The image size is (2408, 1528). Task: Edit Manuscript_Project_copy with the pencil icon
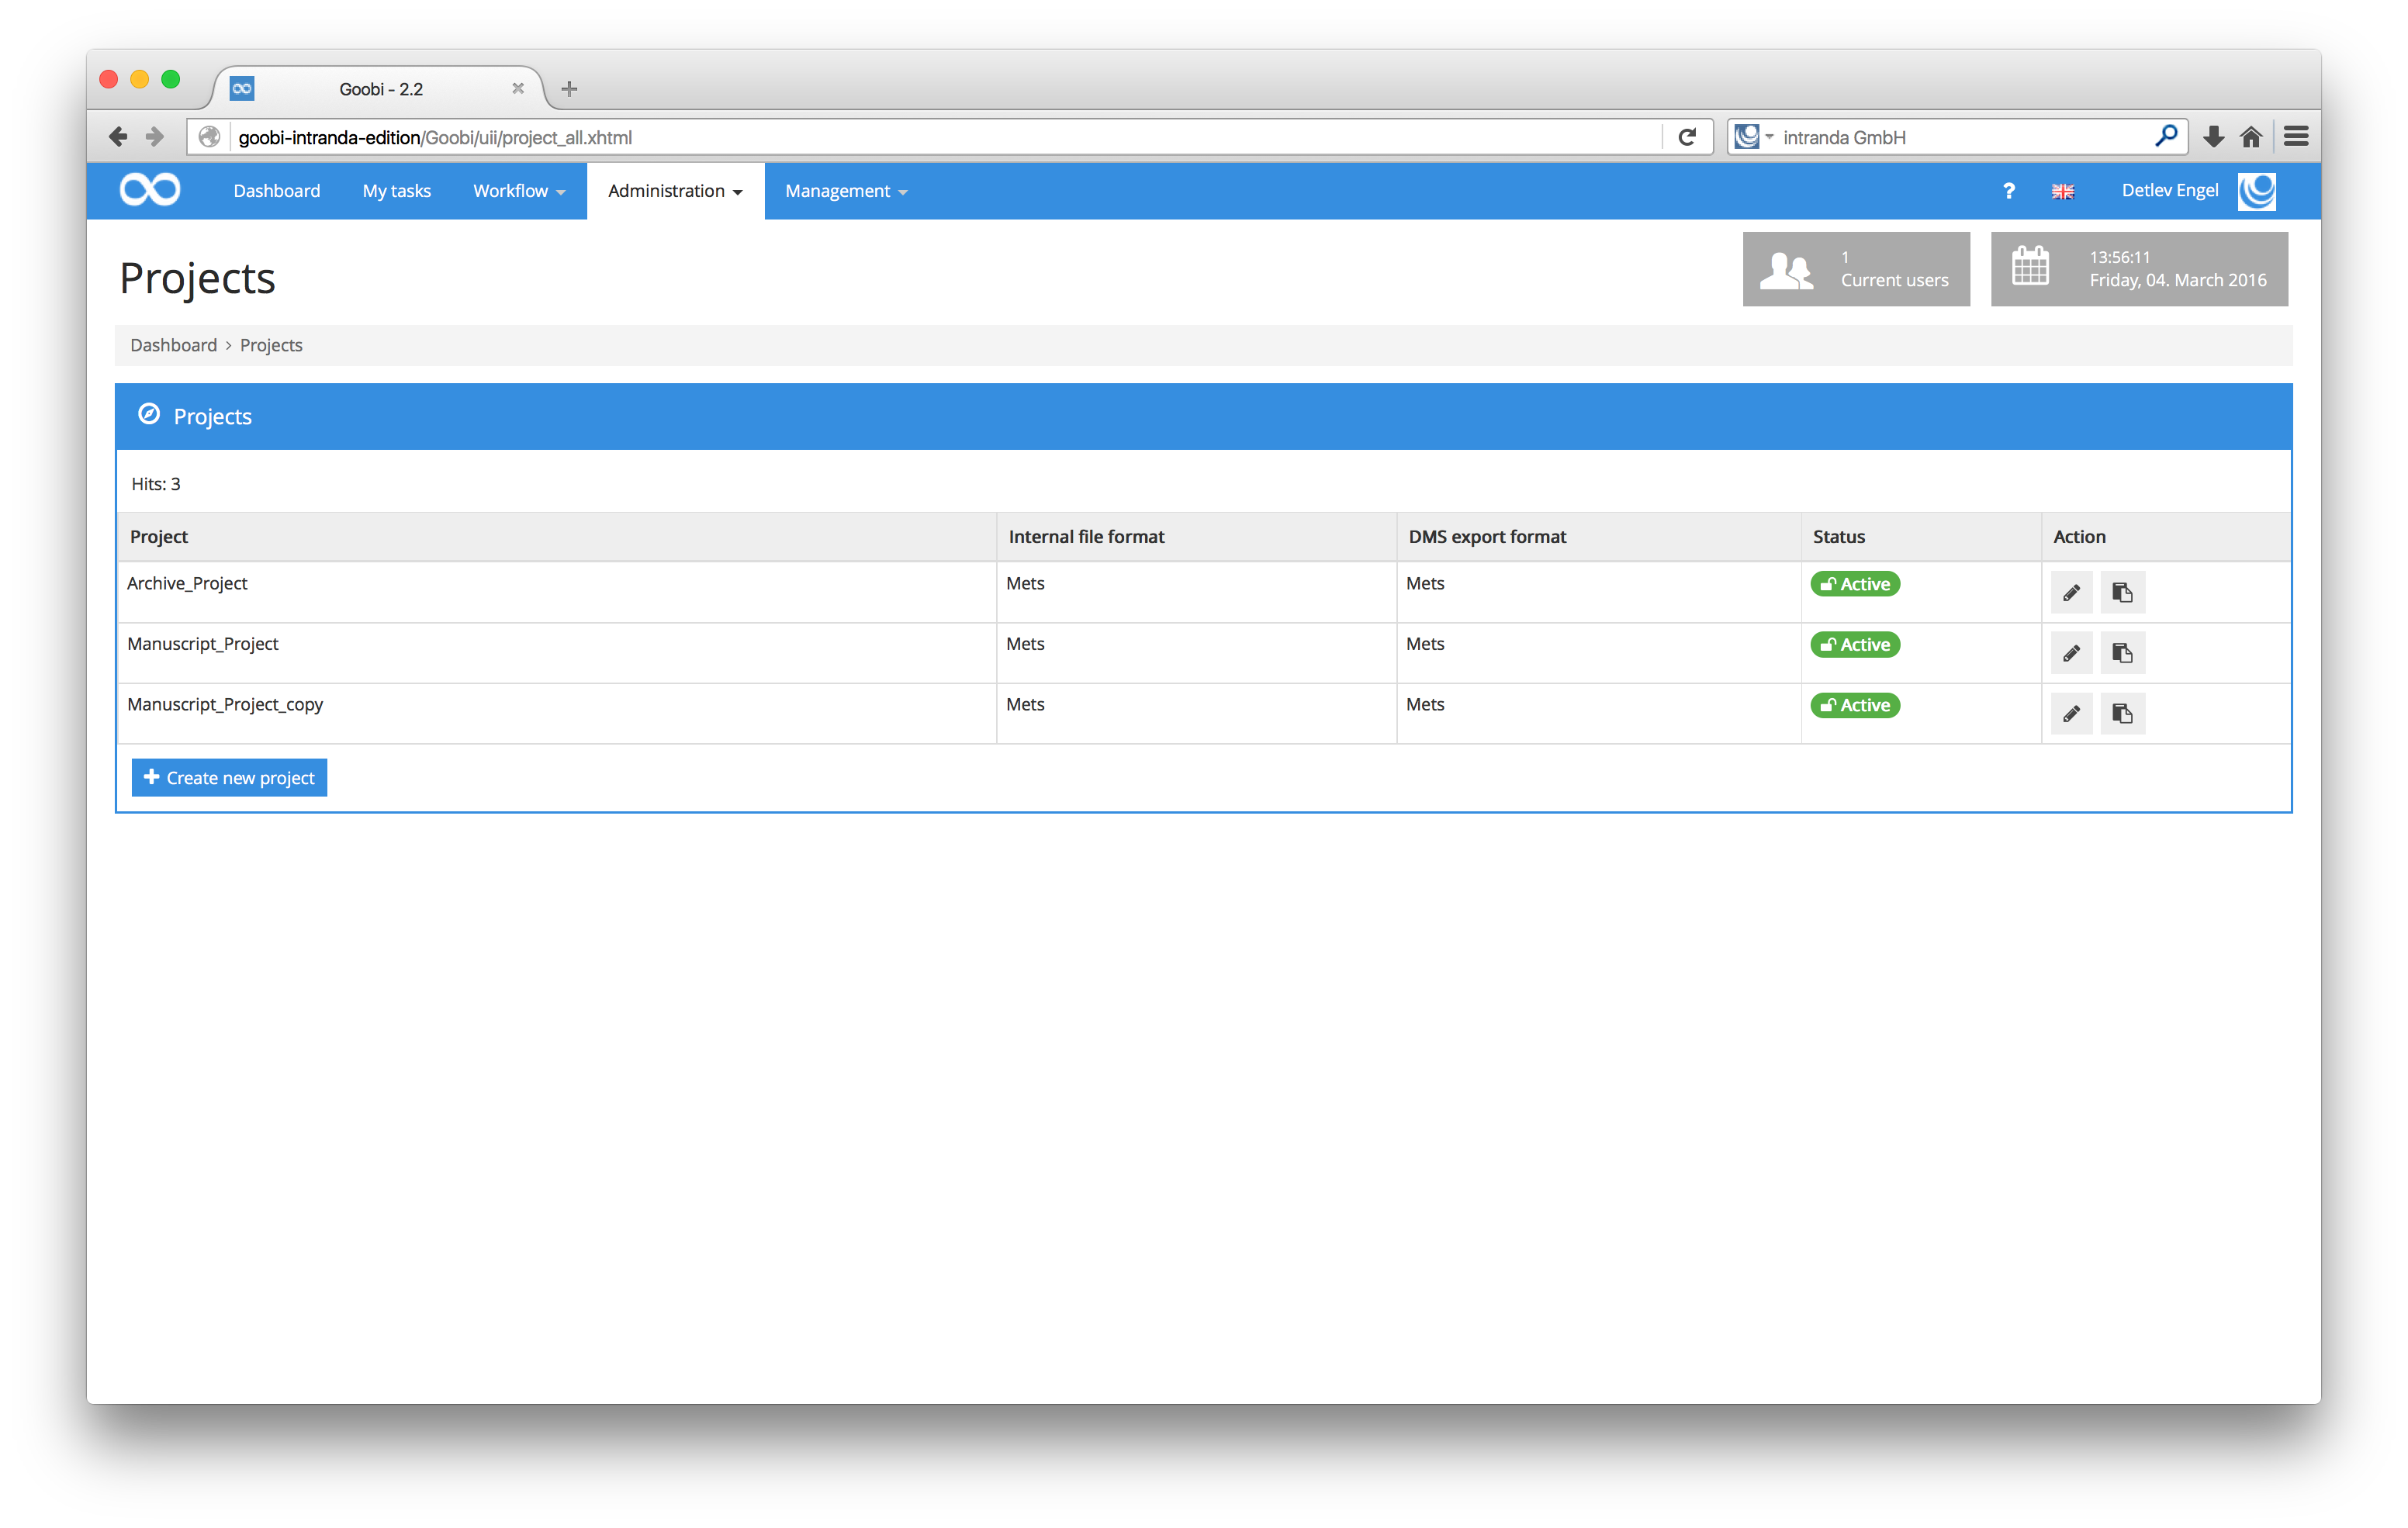pos(2071,714)
